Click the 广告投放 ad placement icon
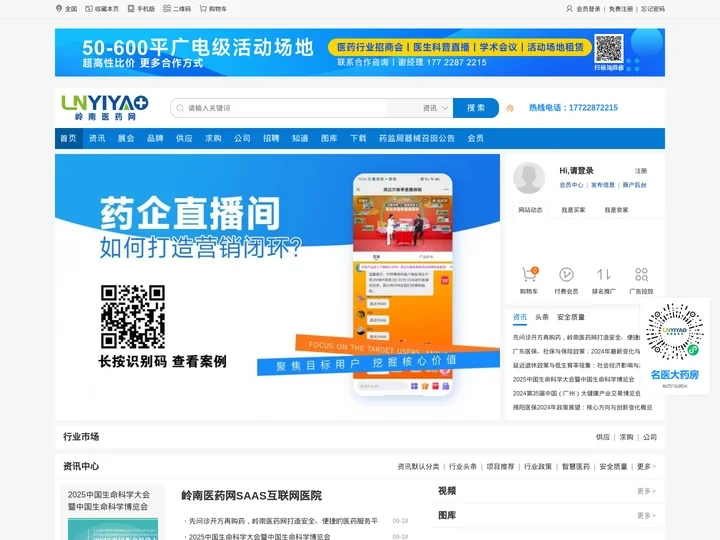720x540 pixels. pos(641,275)
